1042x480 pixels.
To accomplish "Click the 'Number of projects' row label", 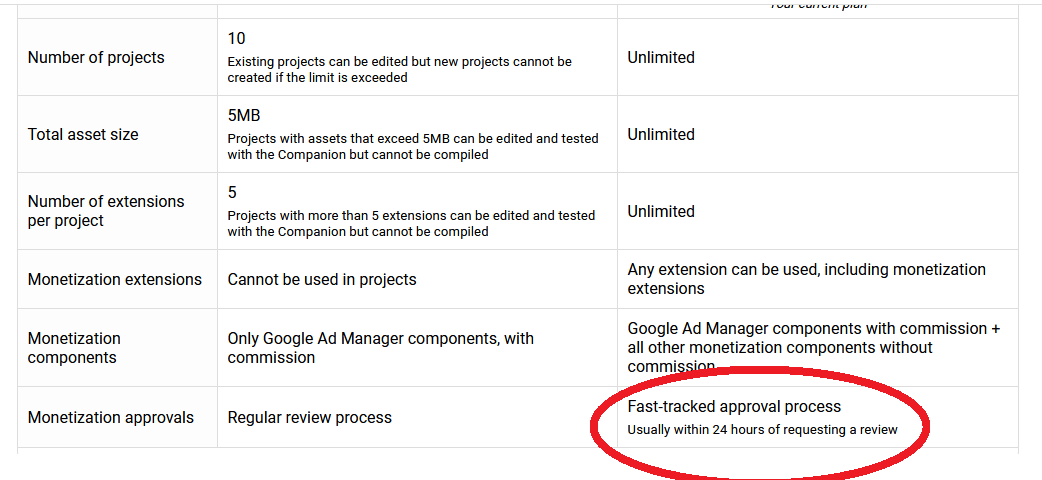I will (96, 58).
